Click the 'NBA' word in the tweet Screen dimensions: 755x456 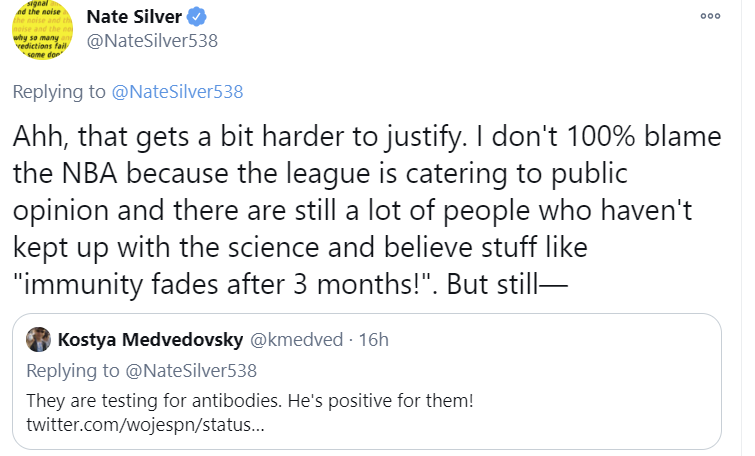pyautogui.click(x=92, y=173)
